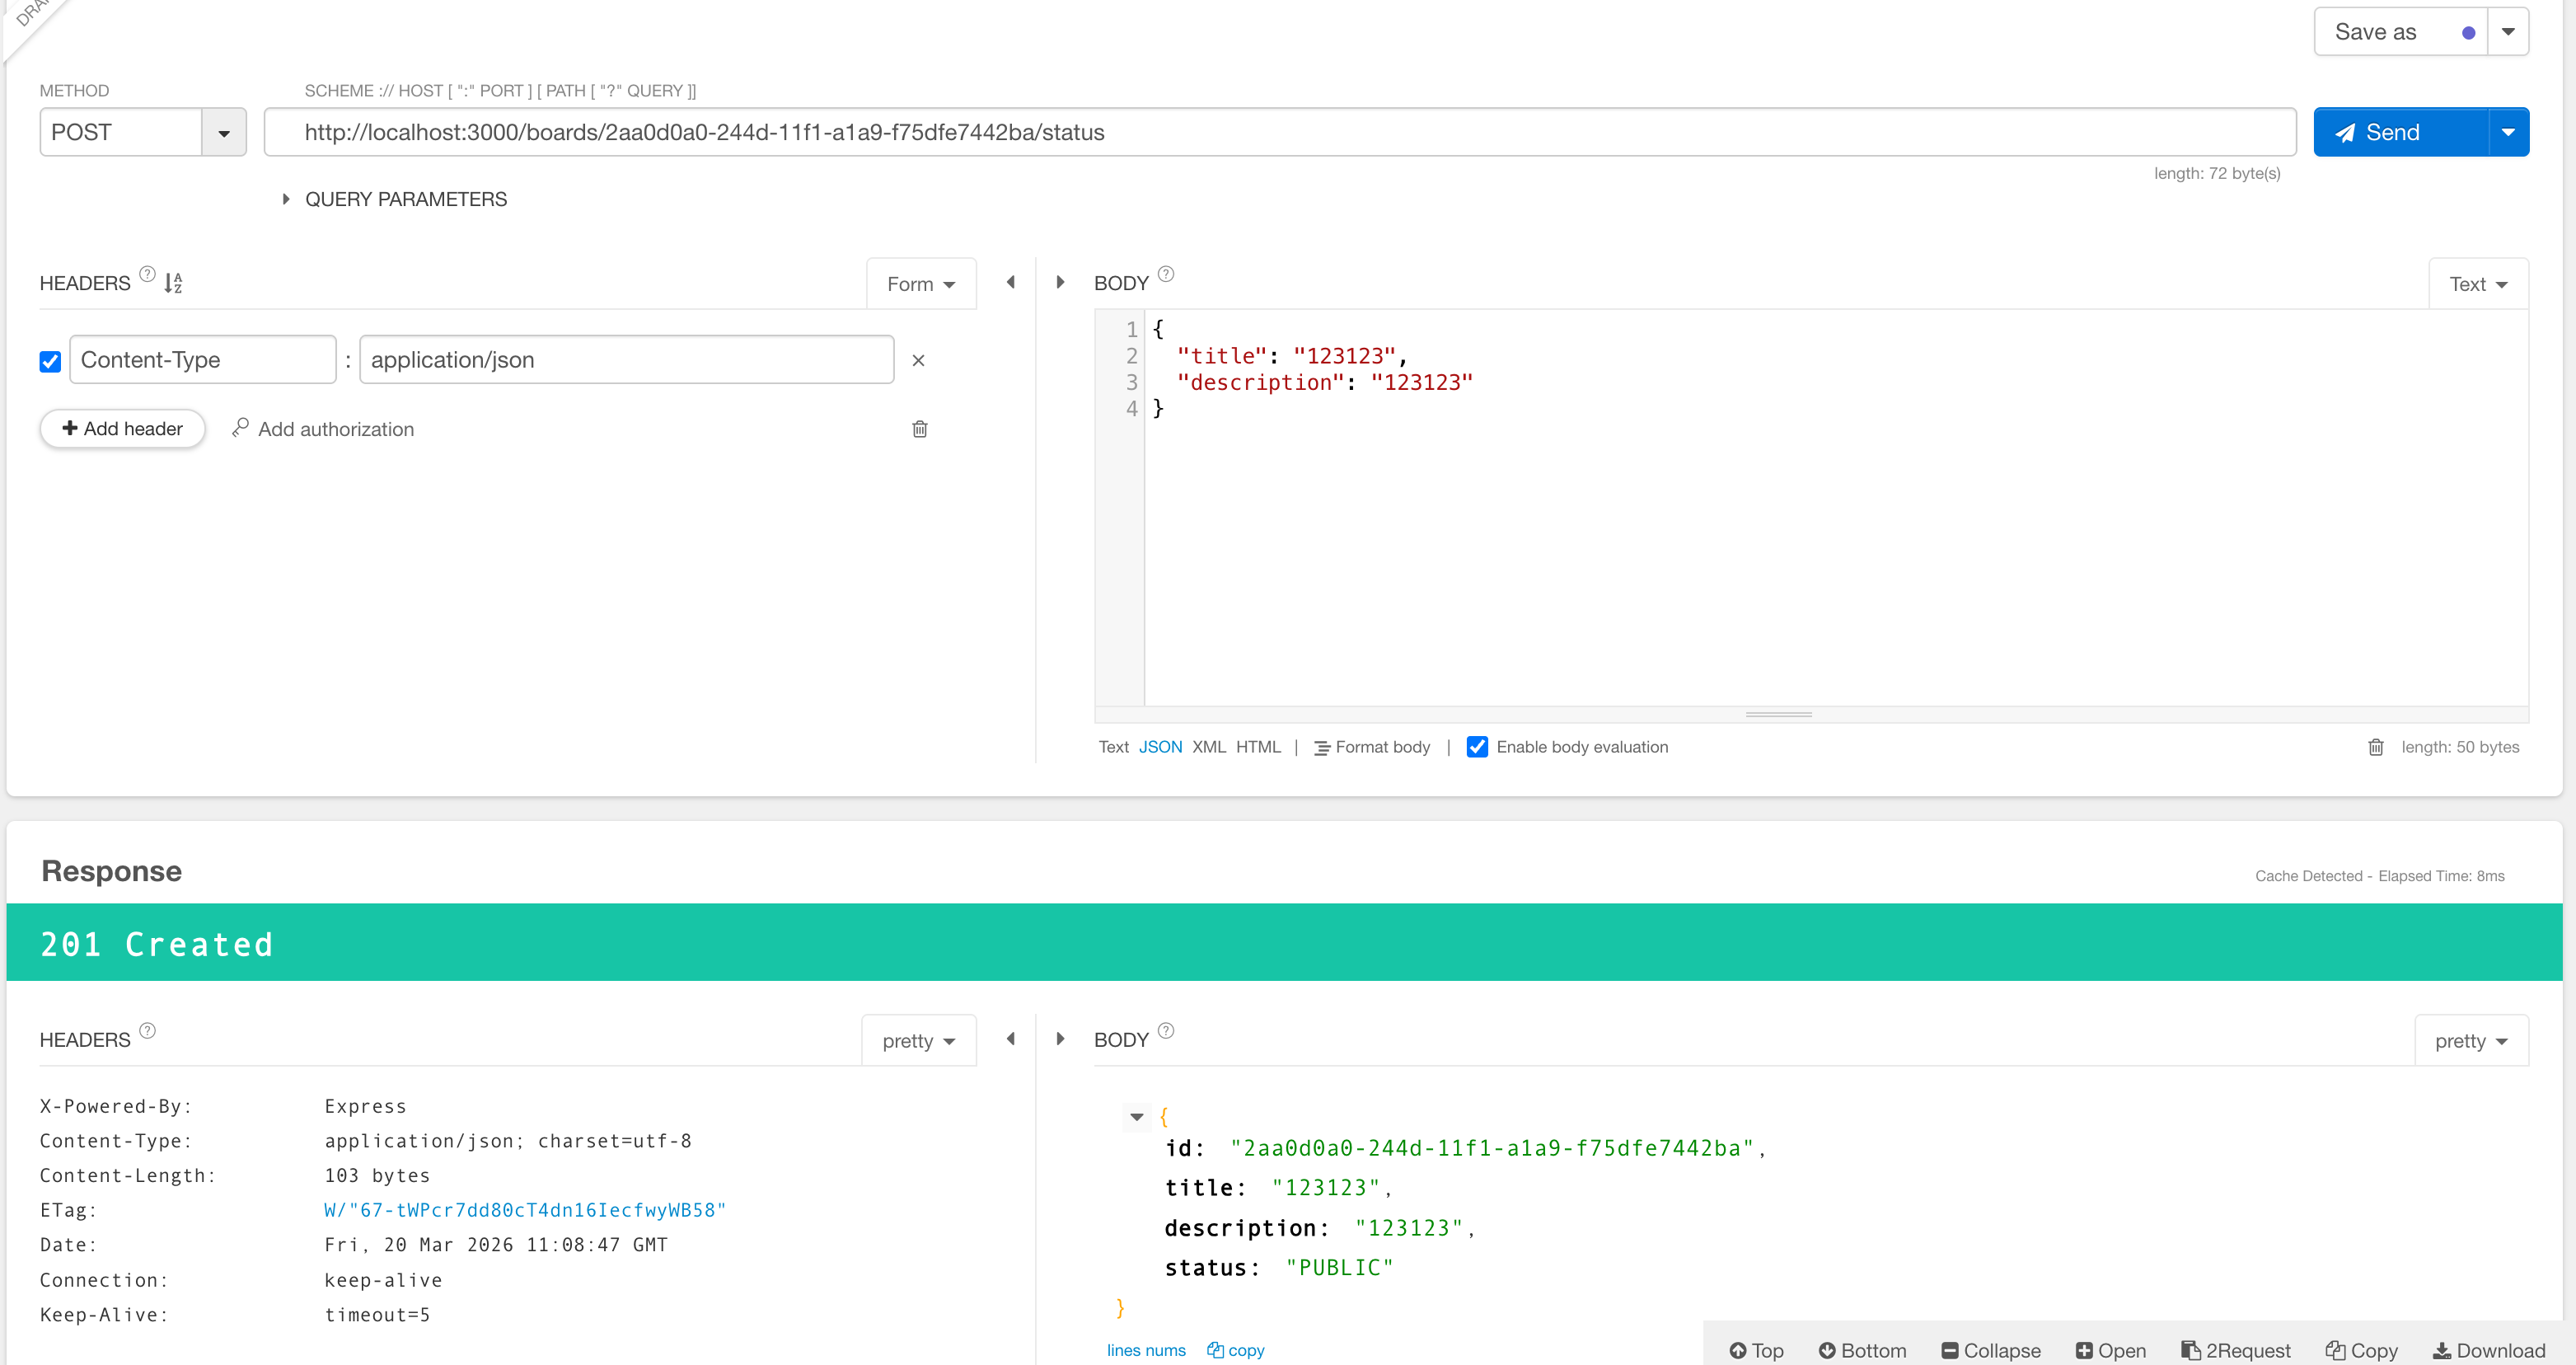The height and width of the screenshot is (1365, 2576).
Task: Click the lines nums link
Action: click(x=1145, y=1350)
